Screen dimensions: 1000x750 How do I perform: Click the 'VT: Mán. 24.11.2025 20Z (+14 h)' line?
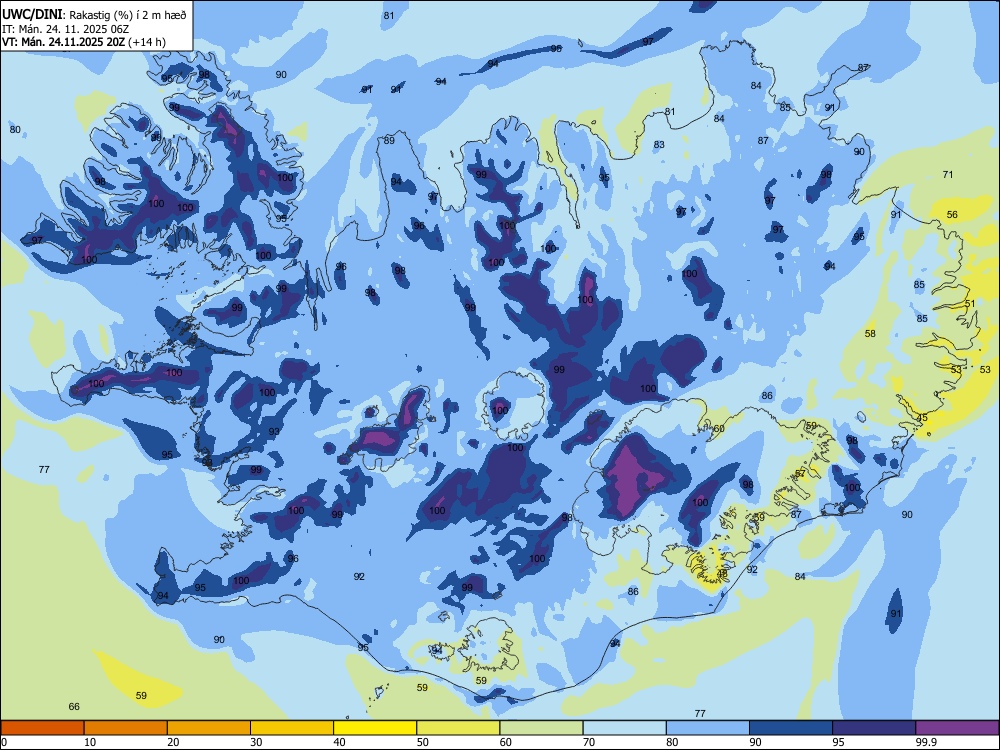[84, 42]
